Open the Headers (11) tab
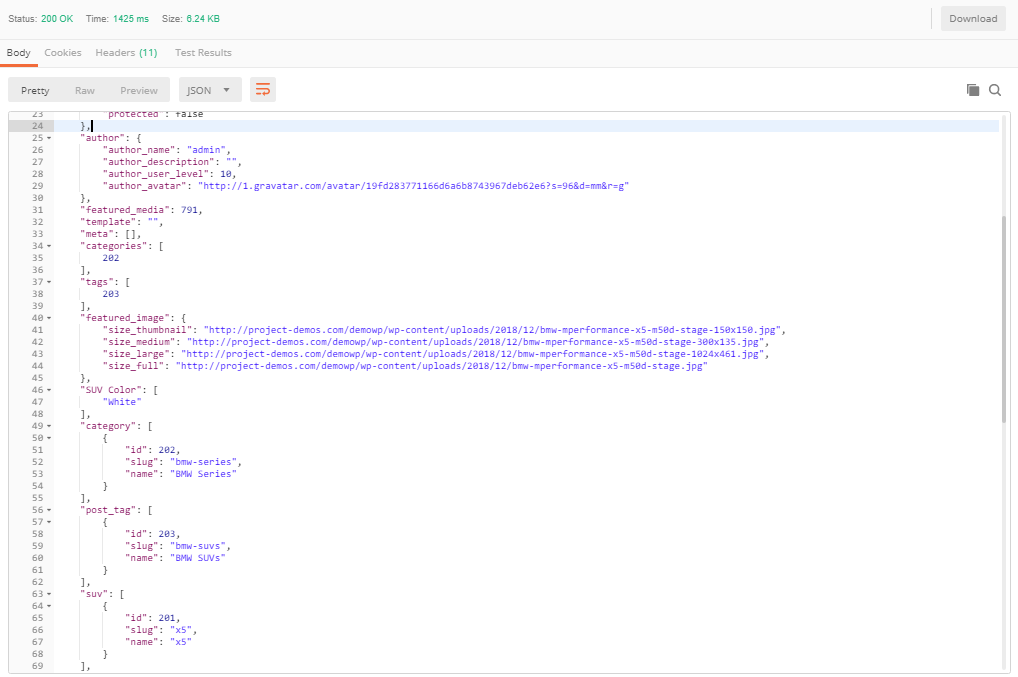 (127, 53)
